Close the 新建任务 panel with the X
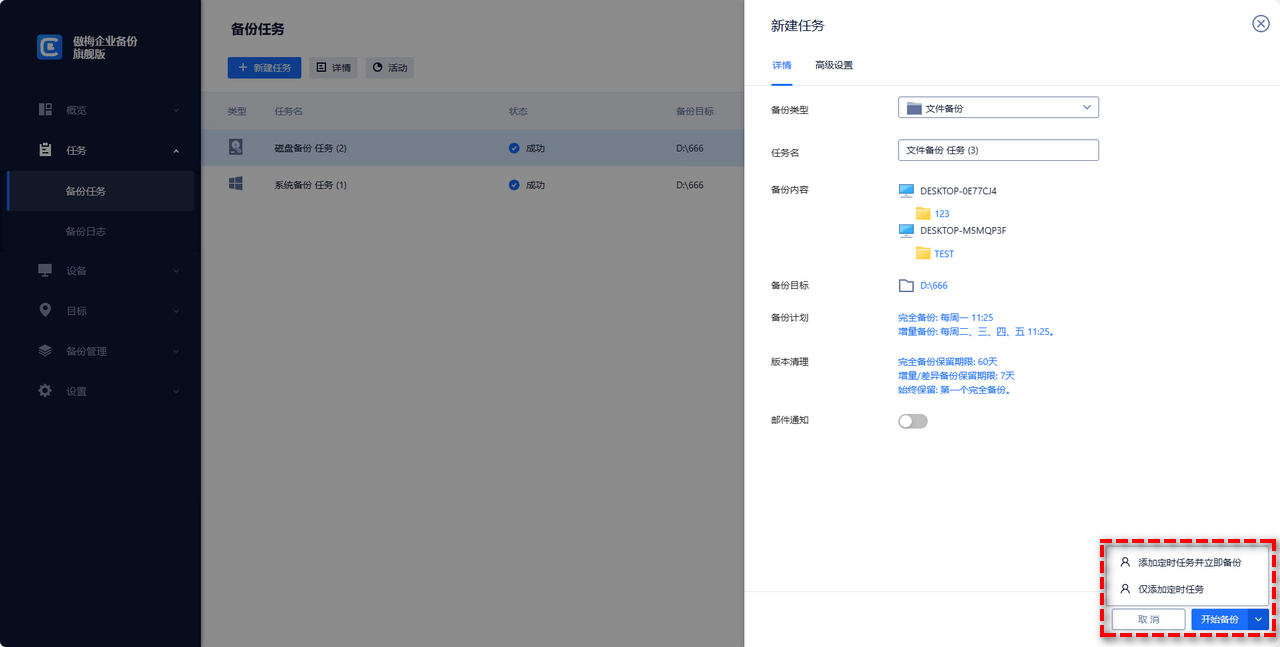Viewport: 1280px width, 647px height. 1261,24
